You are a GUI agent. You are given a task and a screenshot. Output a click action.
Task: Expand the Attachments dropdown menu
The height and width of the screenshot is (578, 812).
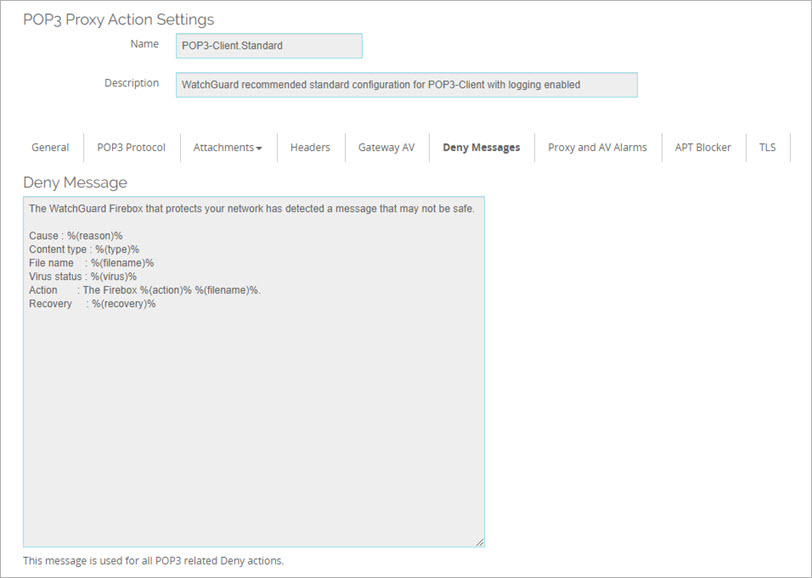[227, 147]
